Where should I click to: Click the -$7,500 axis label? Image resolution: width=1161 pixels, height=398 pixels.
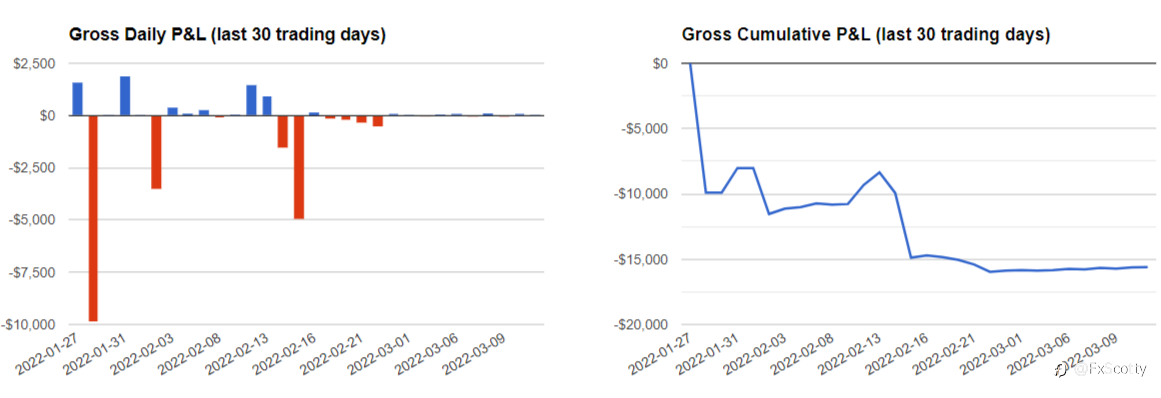tap(31, 272)
